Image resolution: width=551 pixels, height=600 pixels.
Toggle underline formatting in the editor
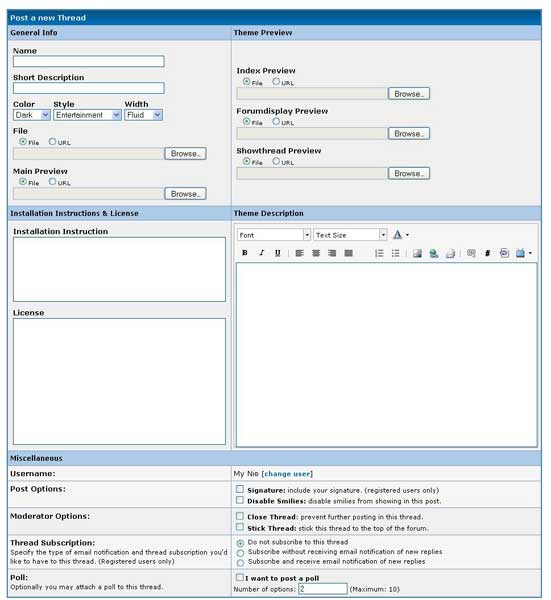(278, 253)
